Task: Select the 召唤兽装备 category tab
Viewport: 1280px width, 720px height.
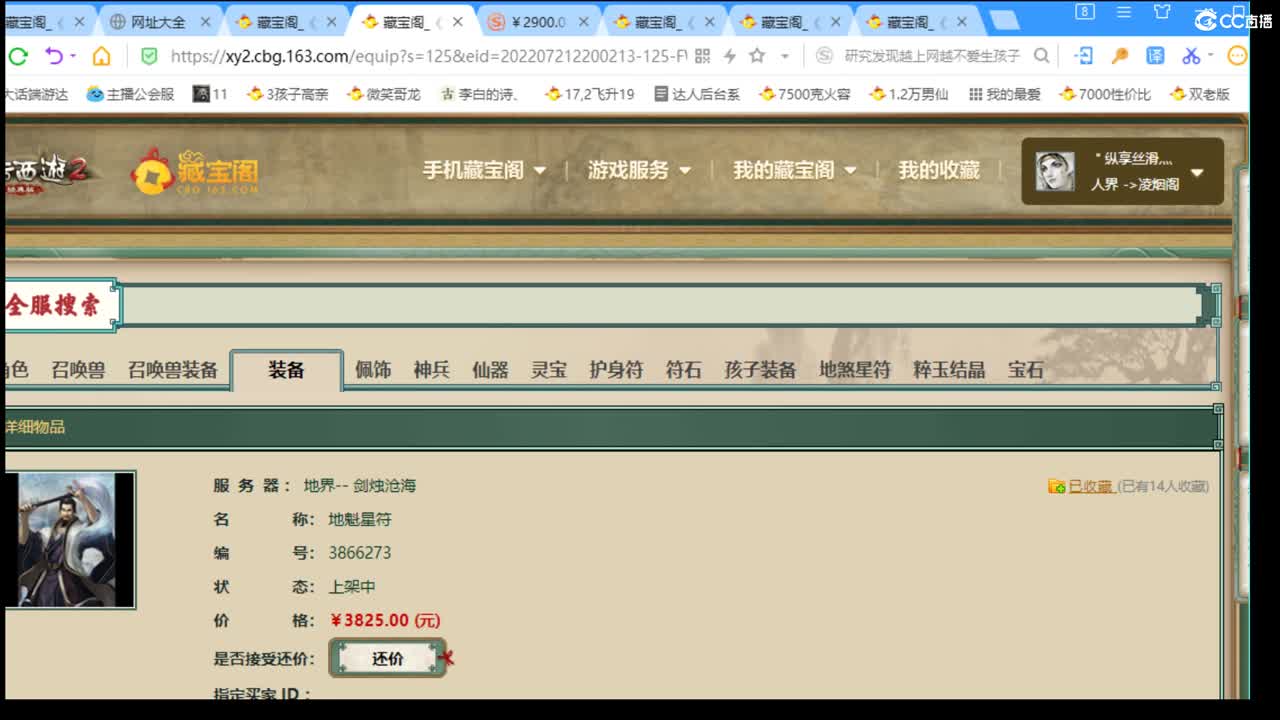Action: click(172, 370)
